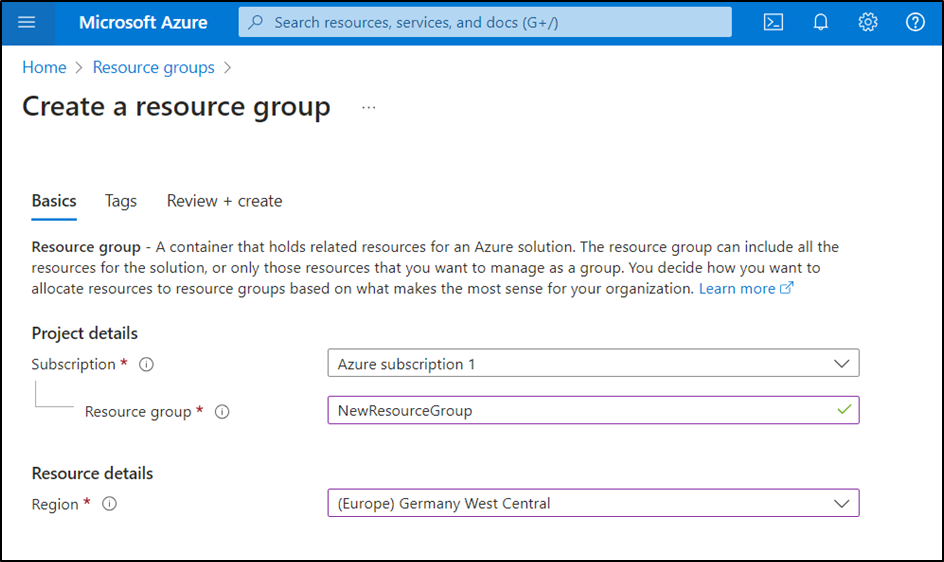Launch Cloud Shell from the top bar
This screenshot has width=944, height=562.
(x=773, y=22)
